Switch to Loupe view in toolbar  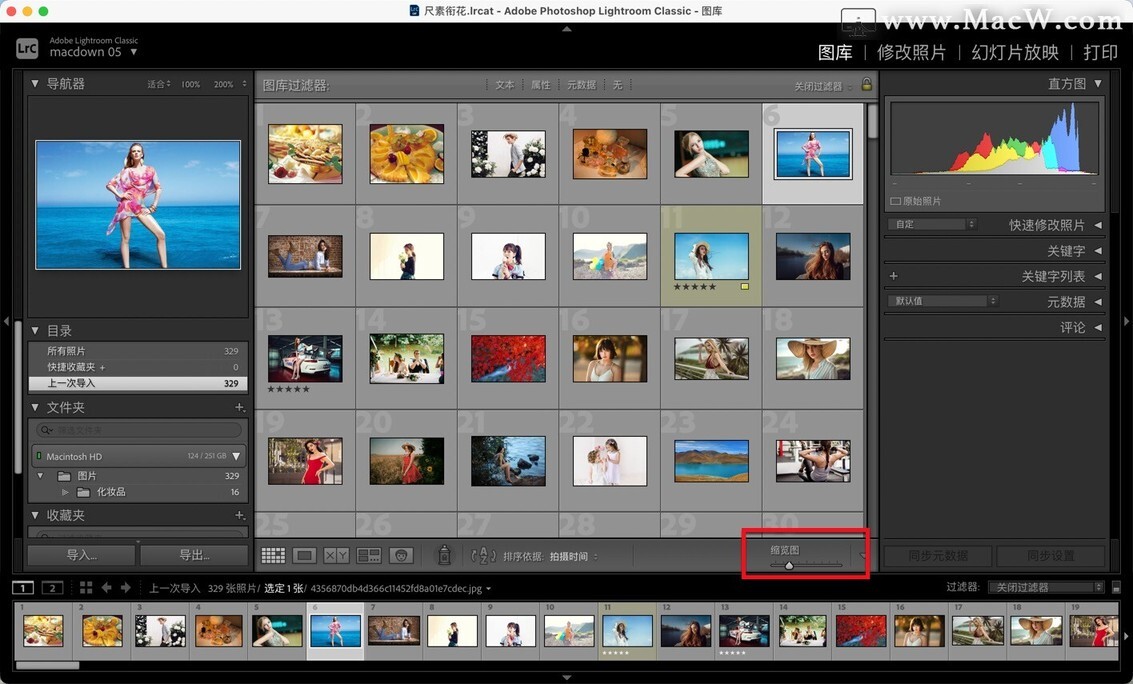(305, 555)
